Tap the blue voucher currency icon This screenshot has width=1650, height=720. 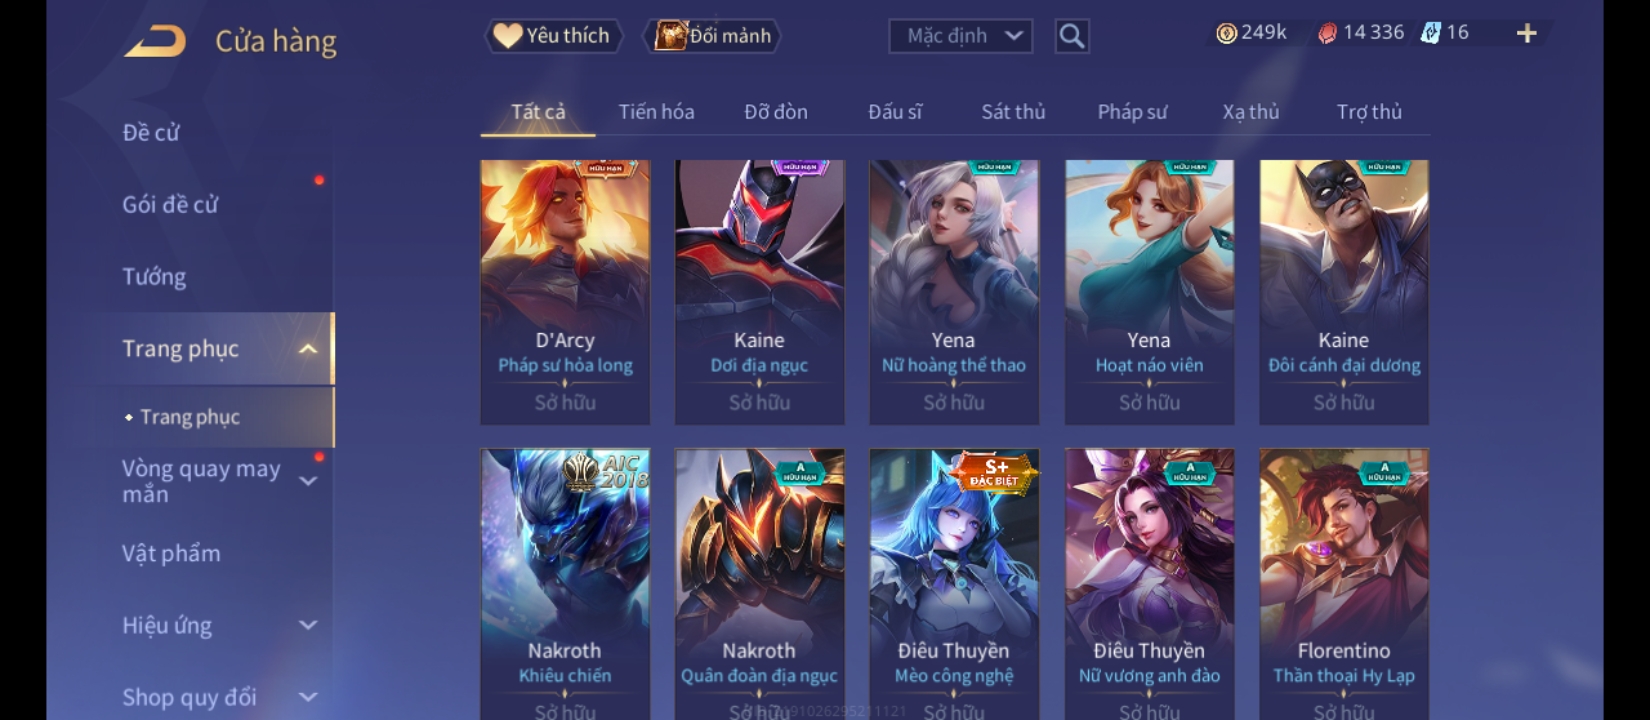tap(1431, 33)
